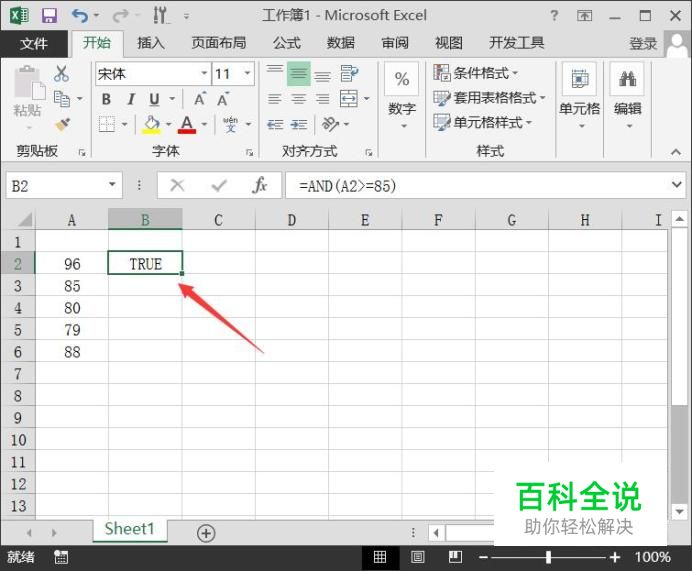Viewport: 692px width, 571px height.
Task: Open the 编辑 Editing binoculars group
Action: pos(627,97)
